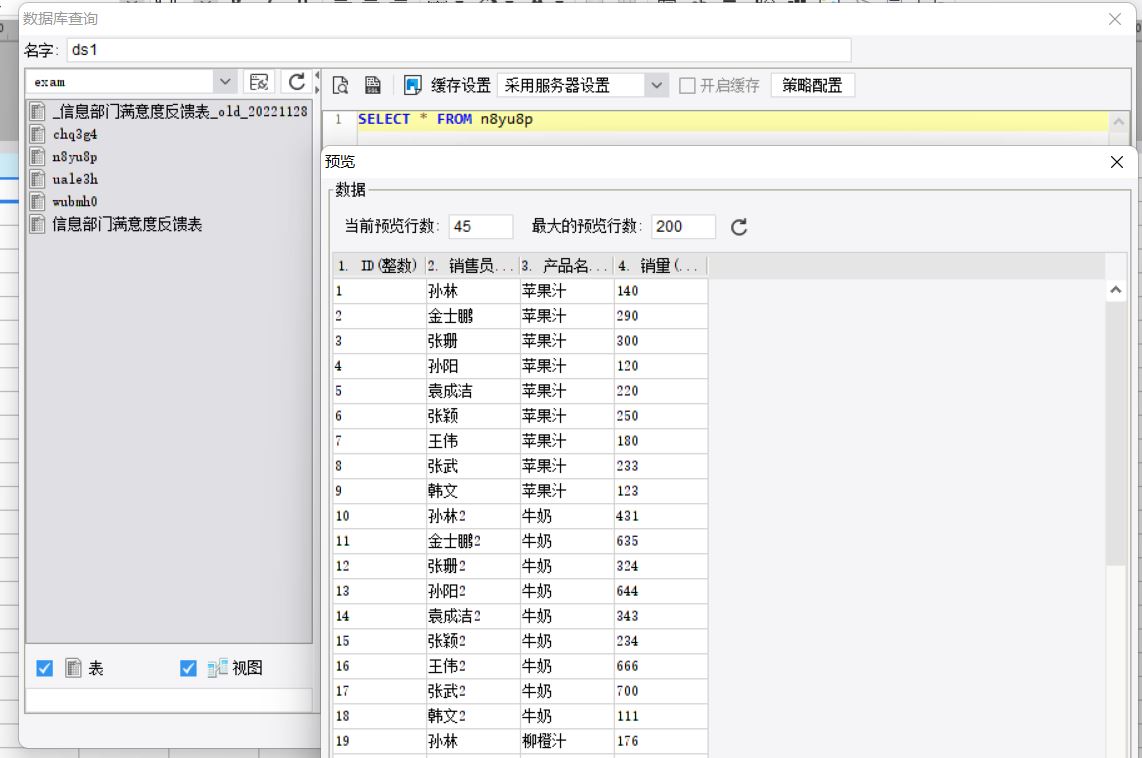Close the 预览 preview panel
The width and height of the screenshot is (1142, 758).
tap(1117, 162)
